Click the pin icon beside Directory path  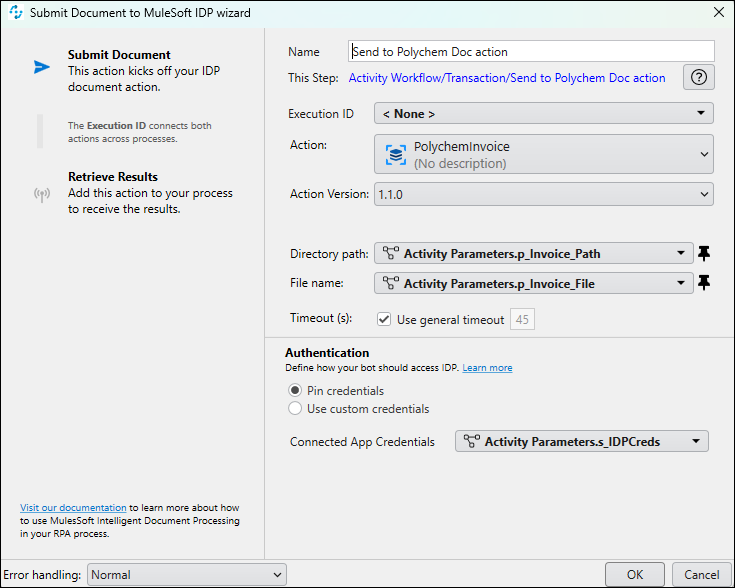[x=704, y=253]
